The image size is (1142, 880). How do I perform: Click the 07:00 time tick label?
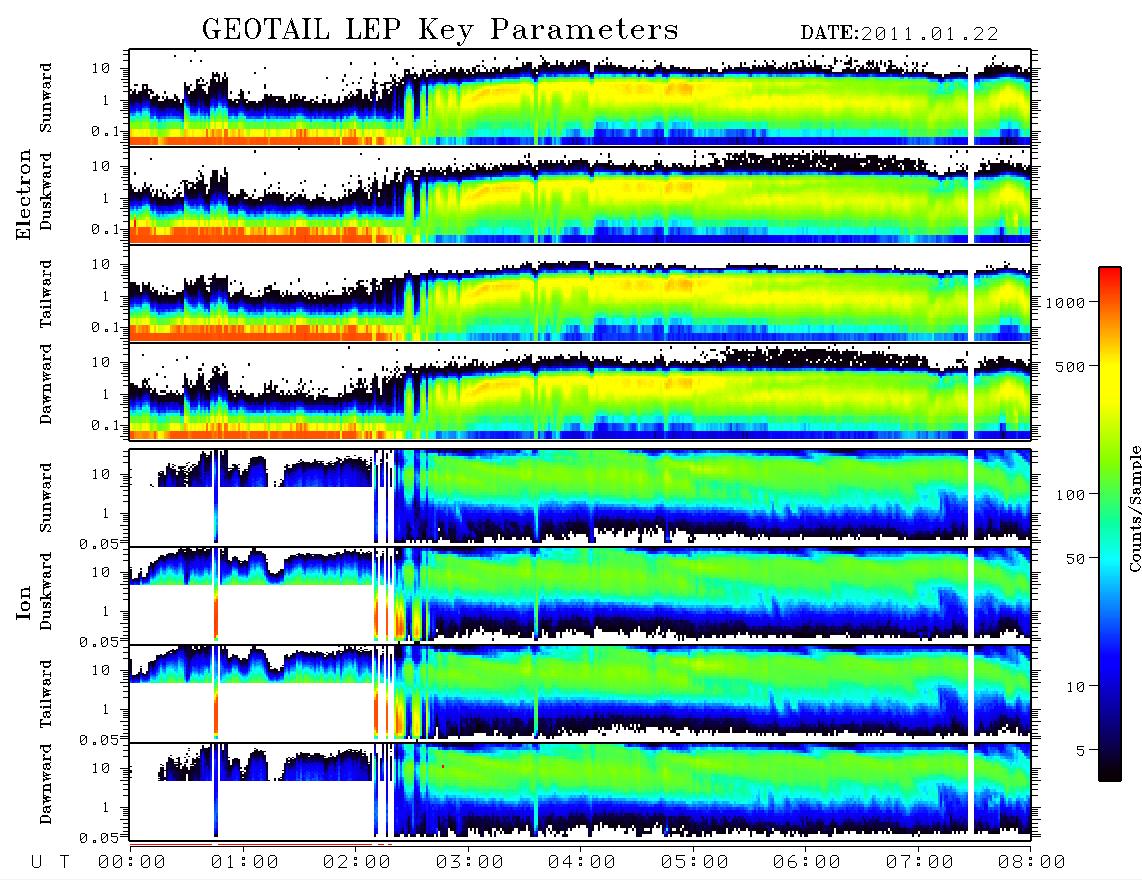(920, 862)
